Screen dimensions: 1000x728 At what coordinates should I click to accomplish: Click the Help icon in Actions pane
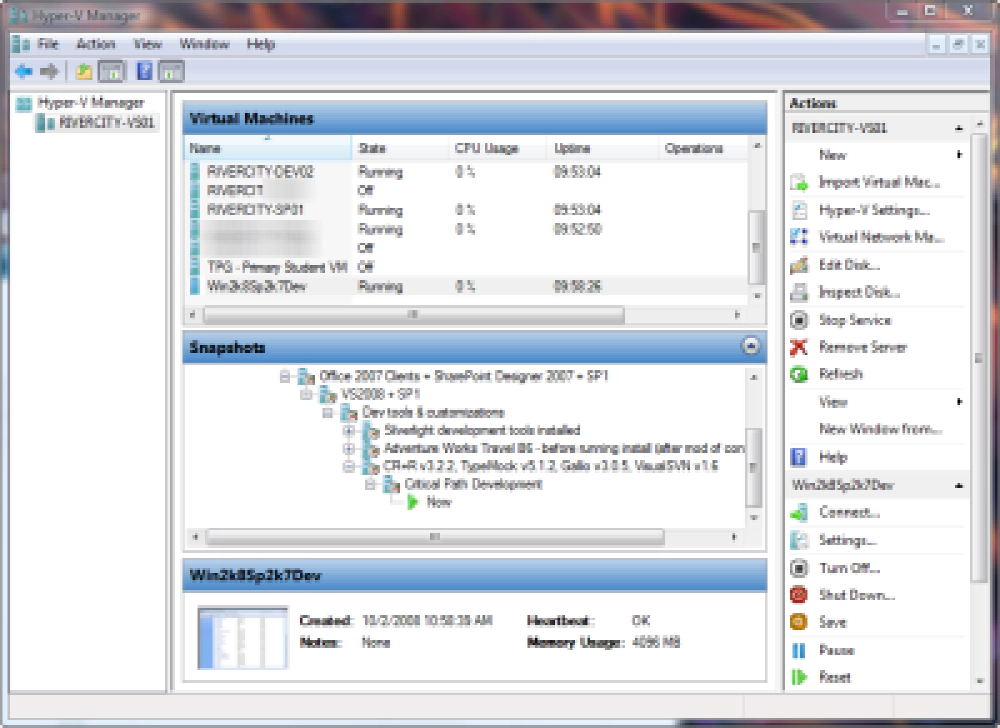(x=799, y=457)
